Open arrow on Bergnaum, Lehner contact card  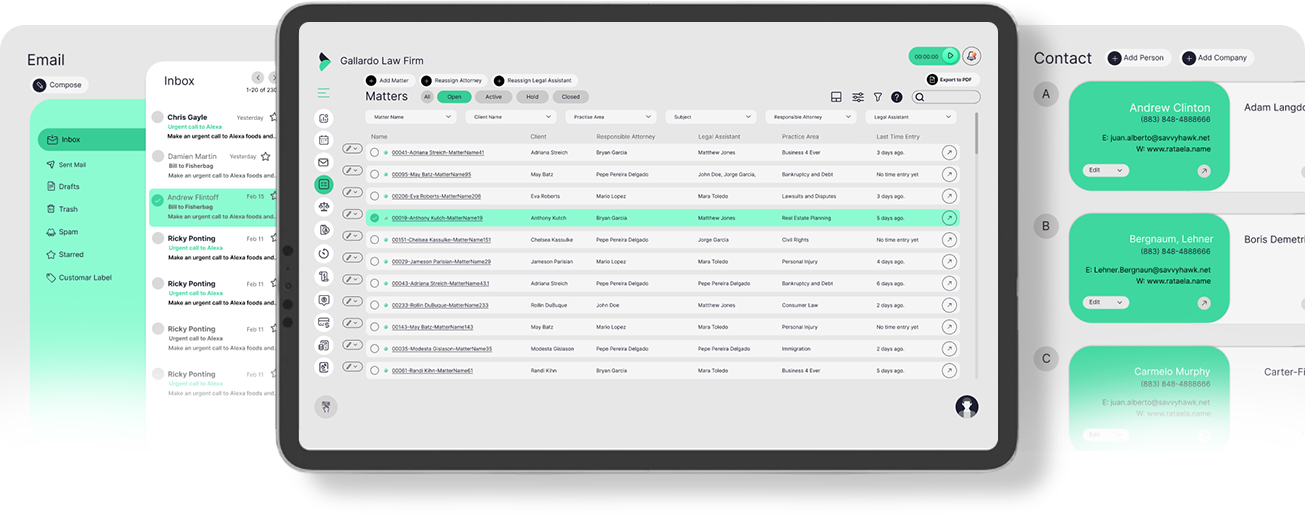1204,302
